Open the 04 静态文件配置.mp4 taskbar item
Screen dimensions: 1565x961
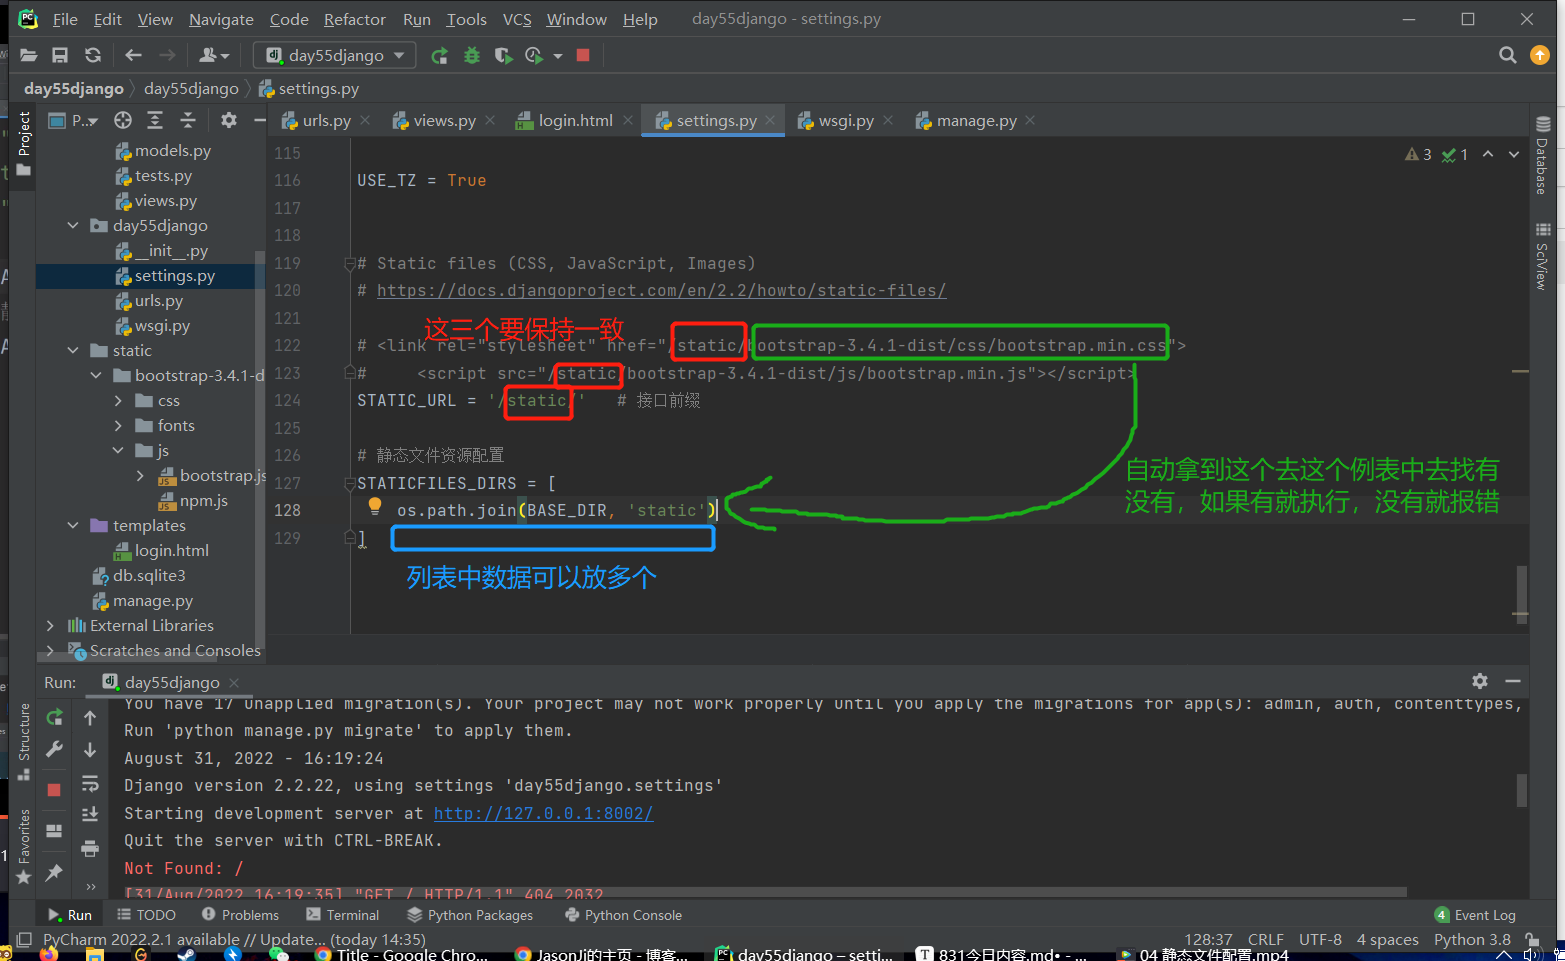point(1204,954)
